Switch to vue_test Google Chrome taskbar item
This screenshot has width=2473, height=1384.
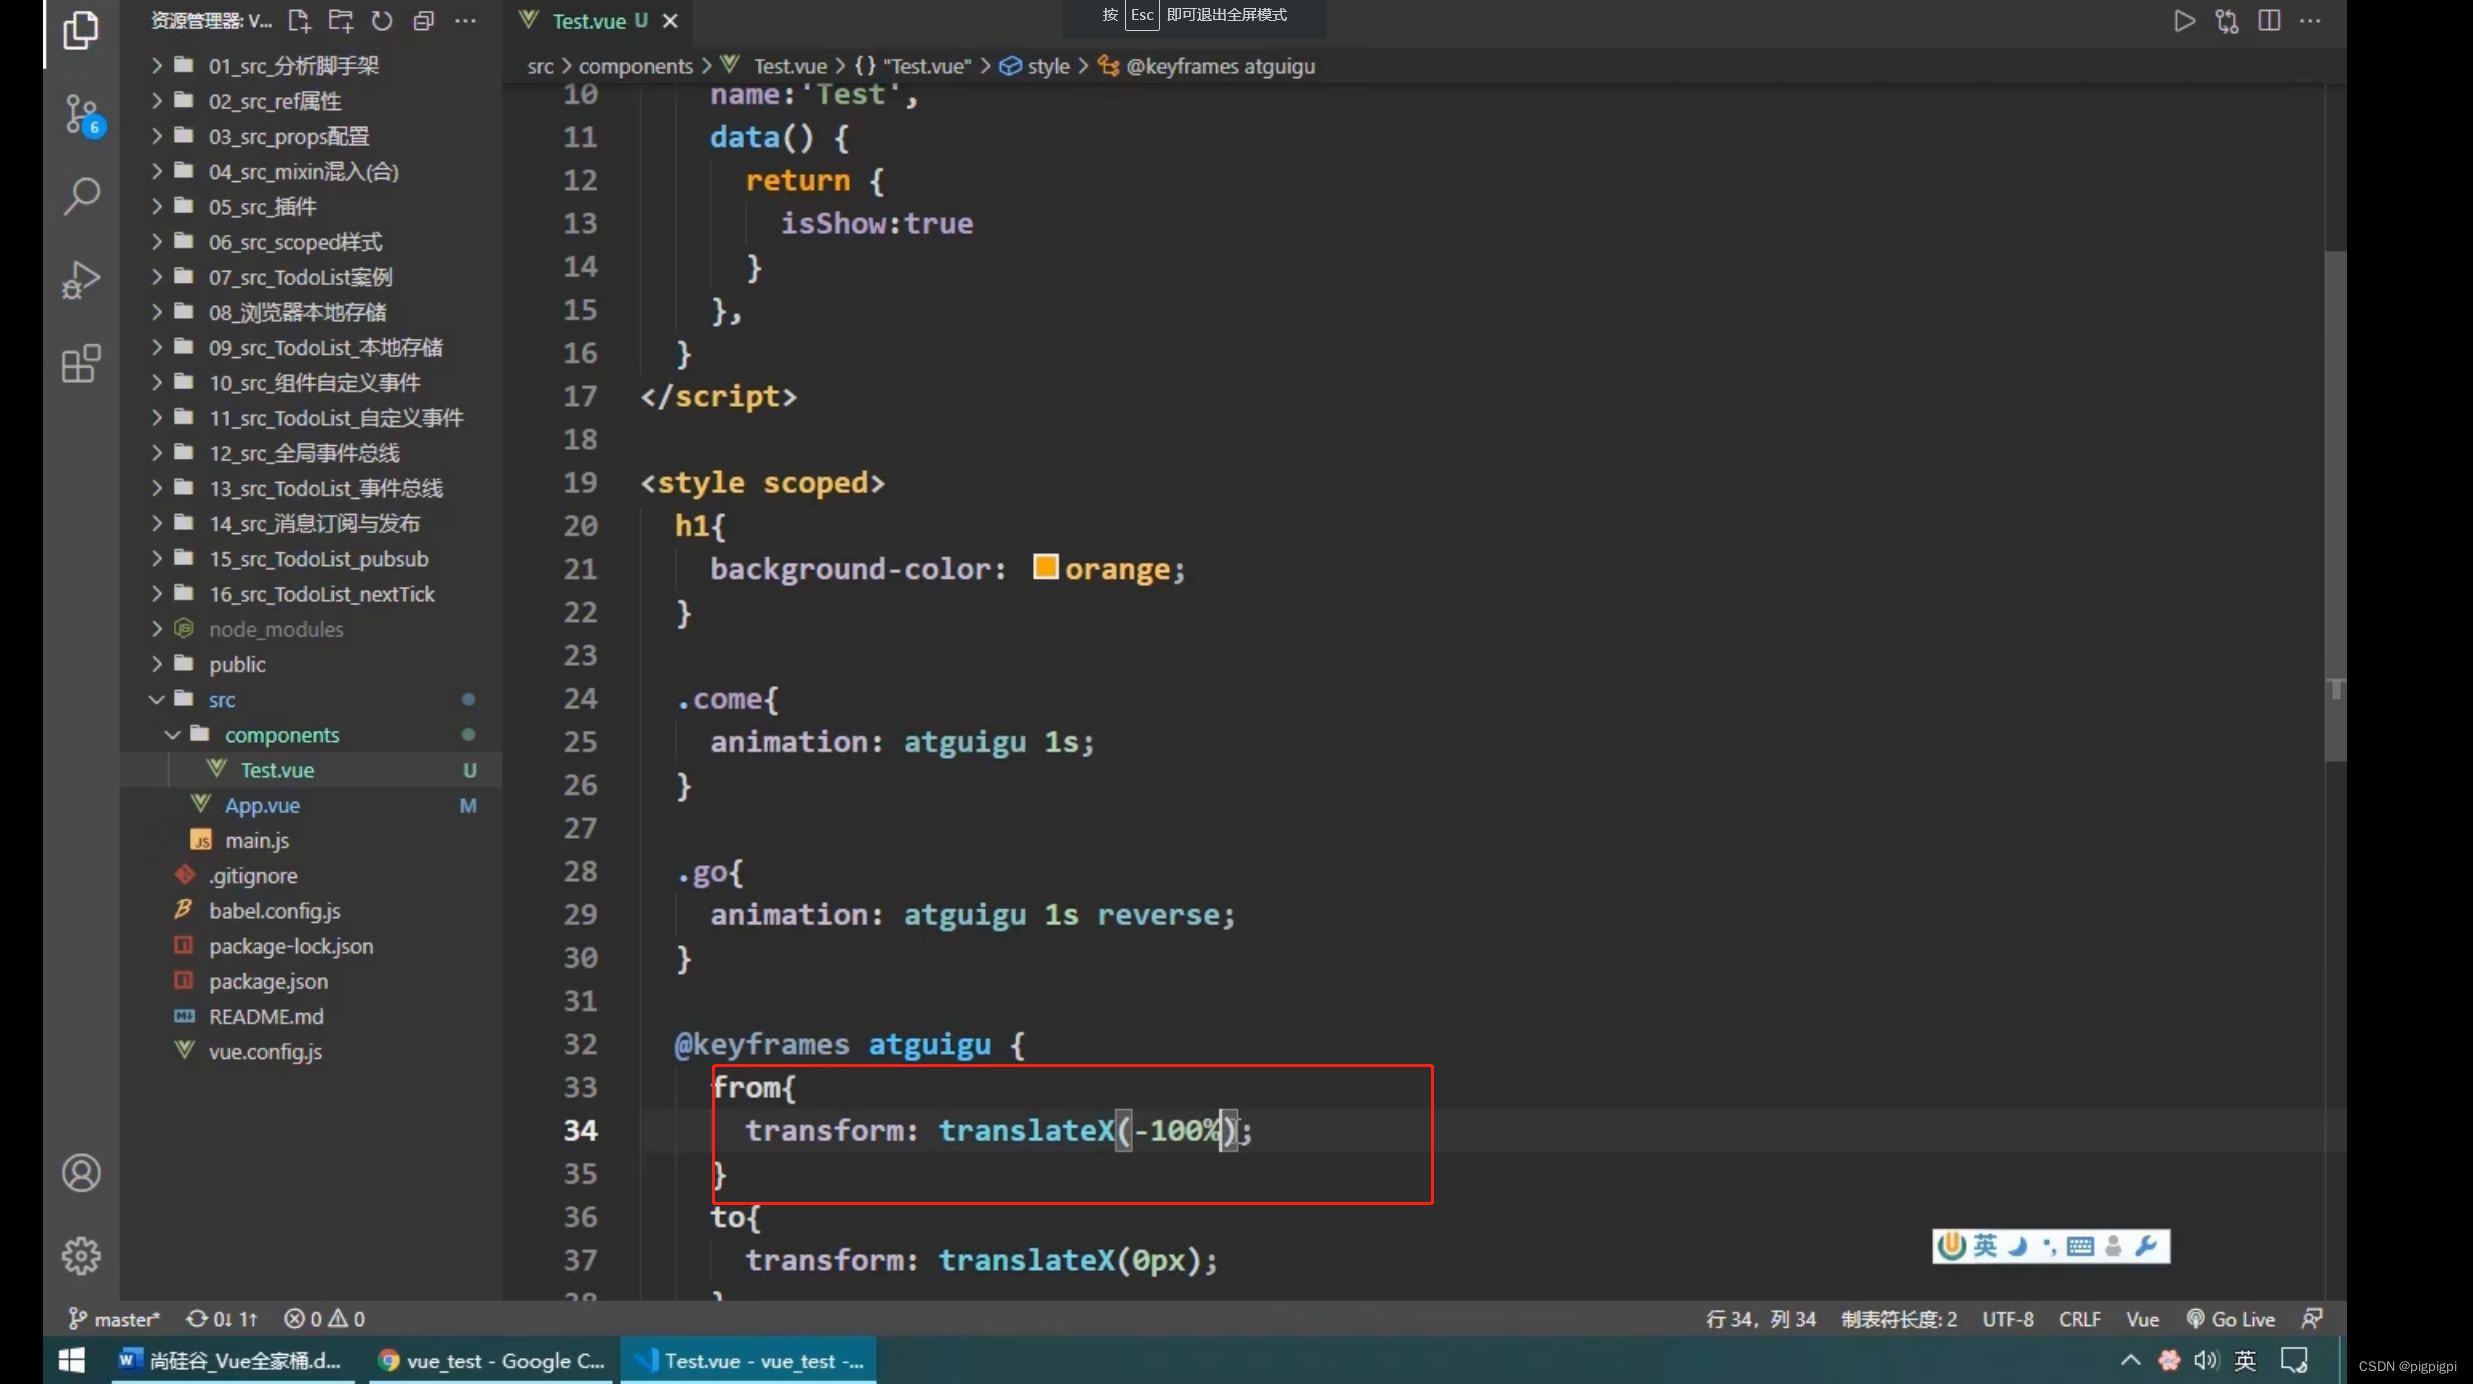pos(491,1360)
